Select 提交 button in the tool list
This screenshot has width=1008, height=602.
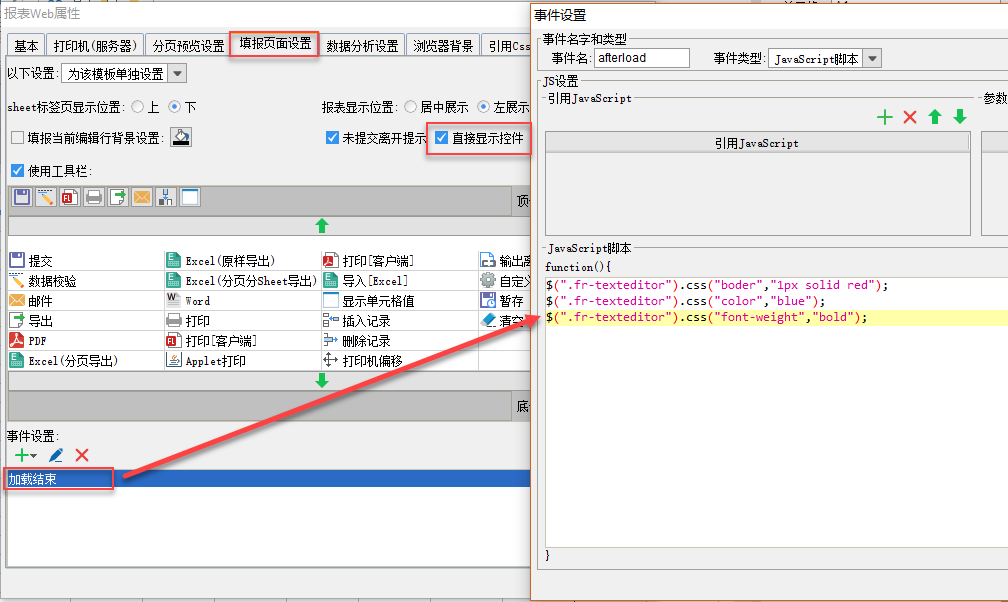31,260
